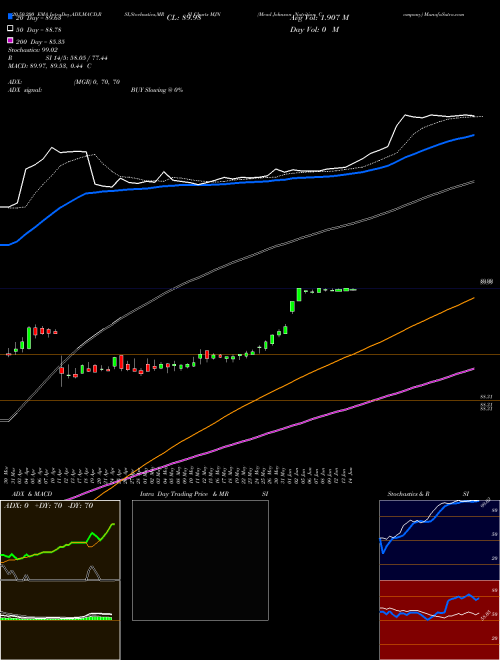Open the empty Intra Day Trading Price panel

(x=200, y=560)
